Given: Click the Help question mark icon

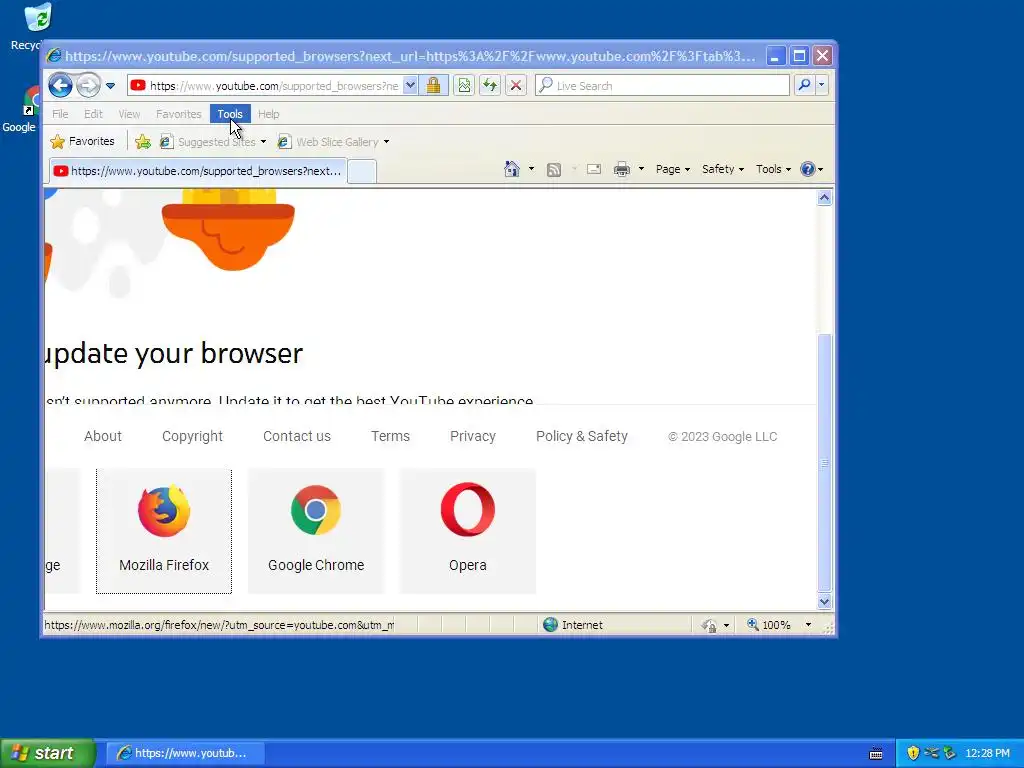Looking at the screenshot, I should (808, 169).
